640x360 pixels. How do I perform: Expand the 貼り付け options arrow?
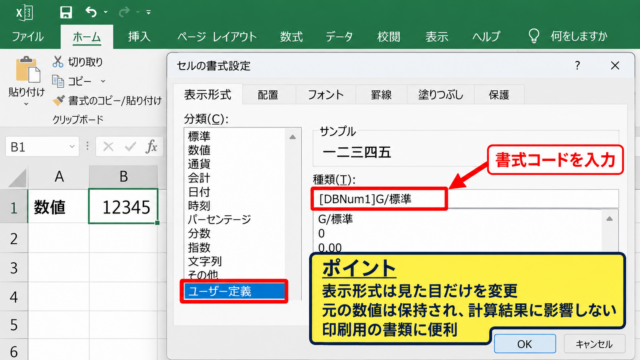coord(26,104)
